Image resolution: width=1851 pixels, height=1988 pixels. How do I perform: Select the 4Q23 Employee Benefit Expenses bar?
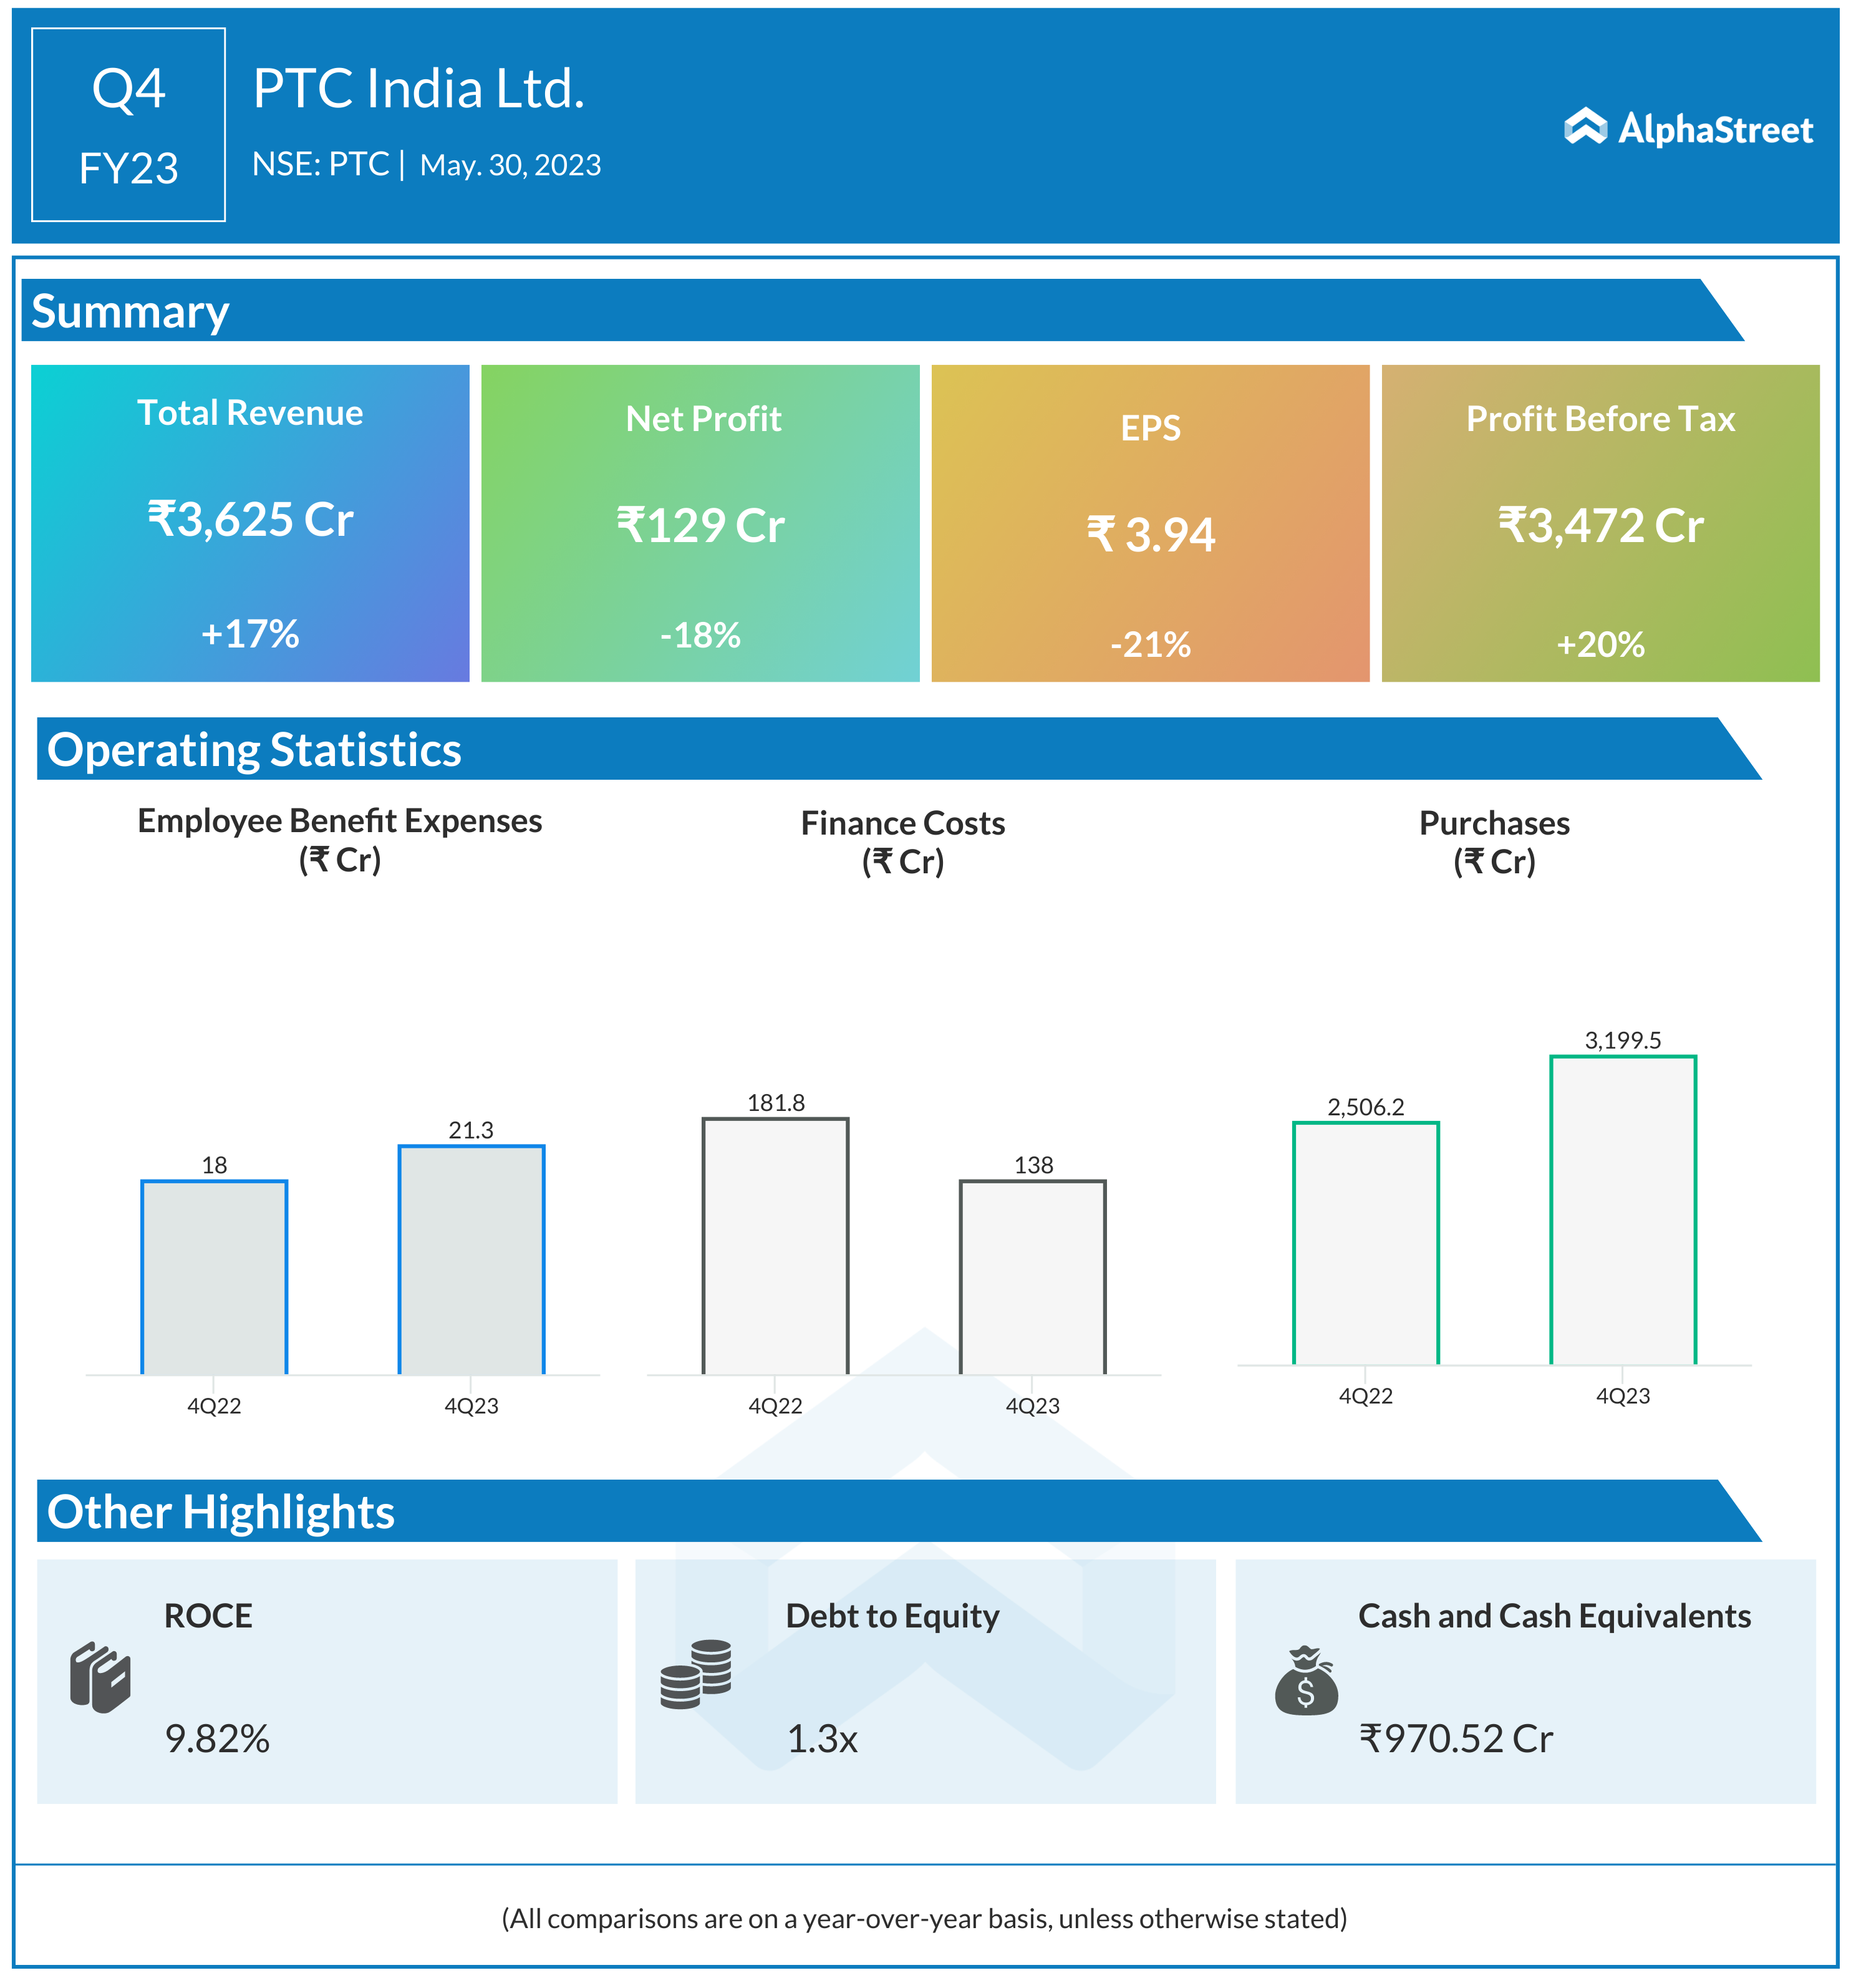471,1260
